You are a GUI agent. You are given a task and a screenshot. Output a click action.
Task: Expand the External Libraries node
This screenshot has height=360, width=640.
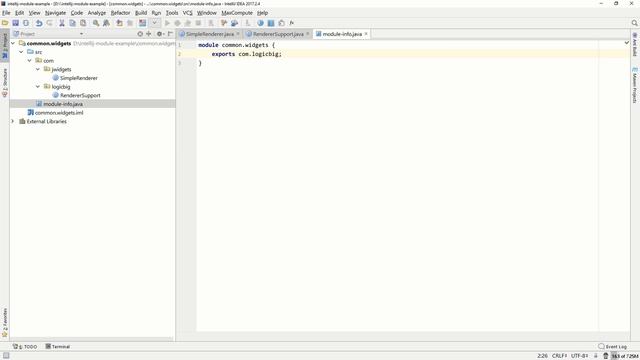pos(13,121)
